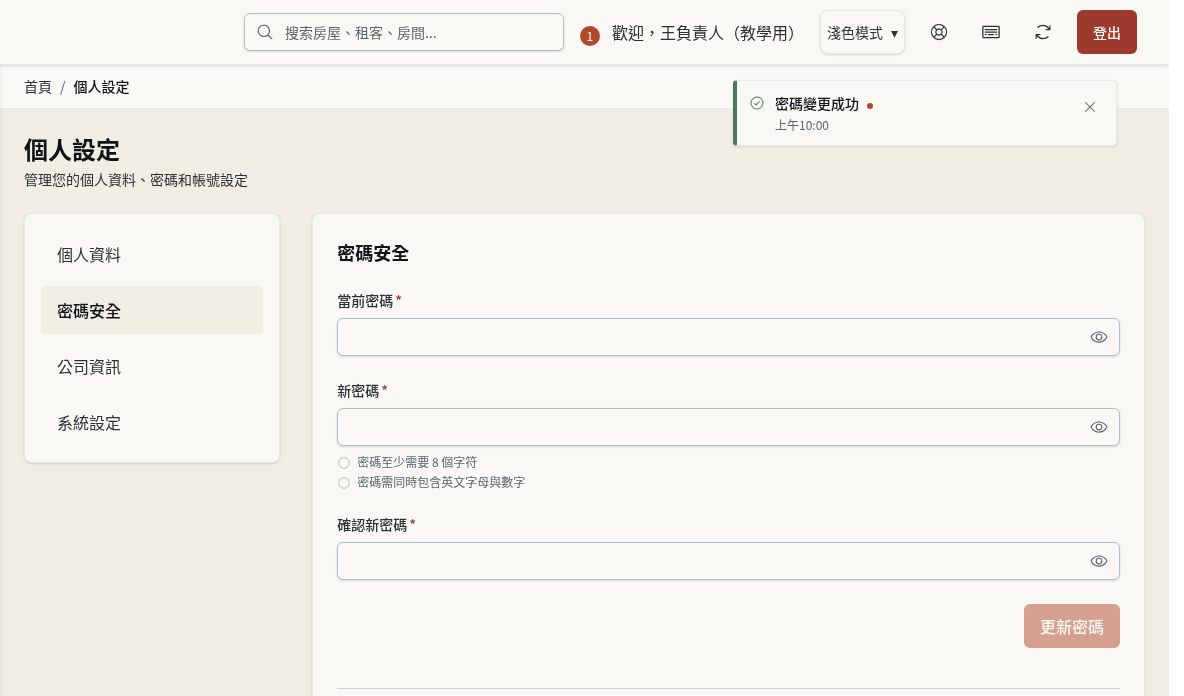Select the 密碼安全 sidebar tab
The image size is (1184, 696).
click(152, 310)
